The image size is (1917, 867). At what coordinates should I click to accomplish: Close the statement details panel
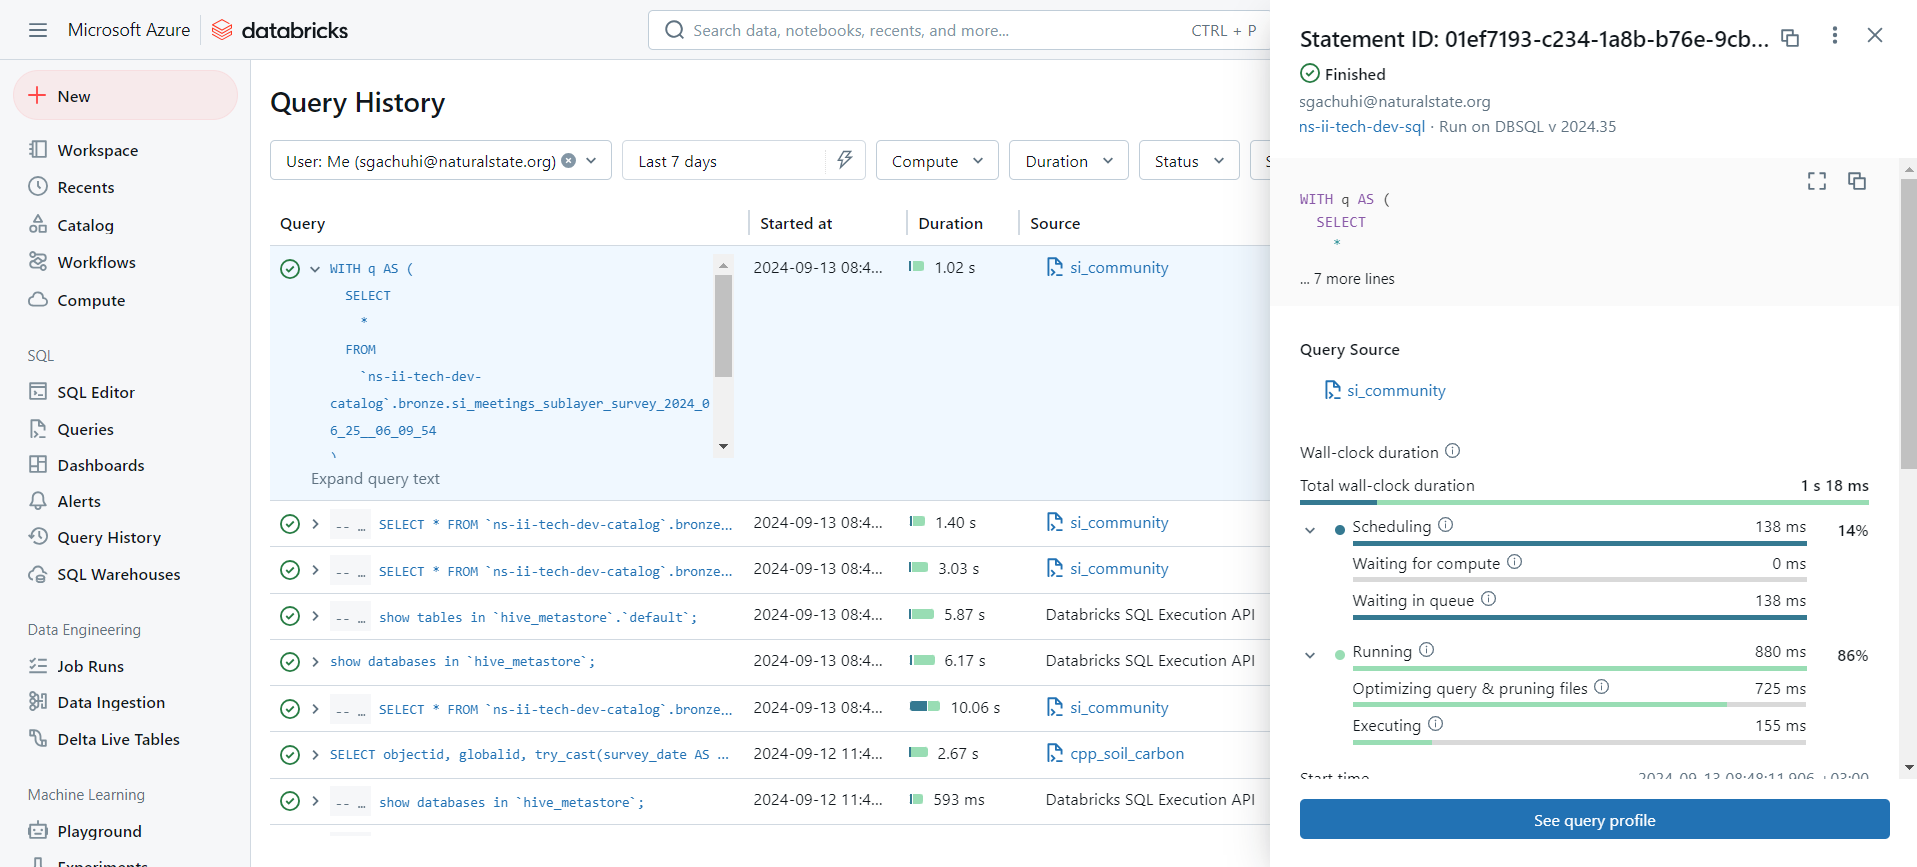click(1875, 35)
